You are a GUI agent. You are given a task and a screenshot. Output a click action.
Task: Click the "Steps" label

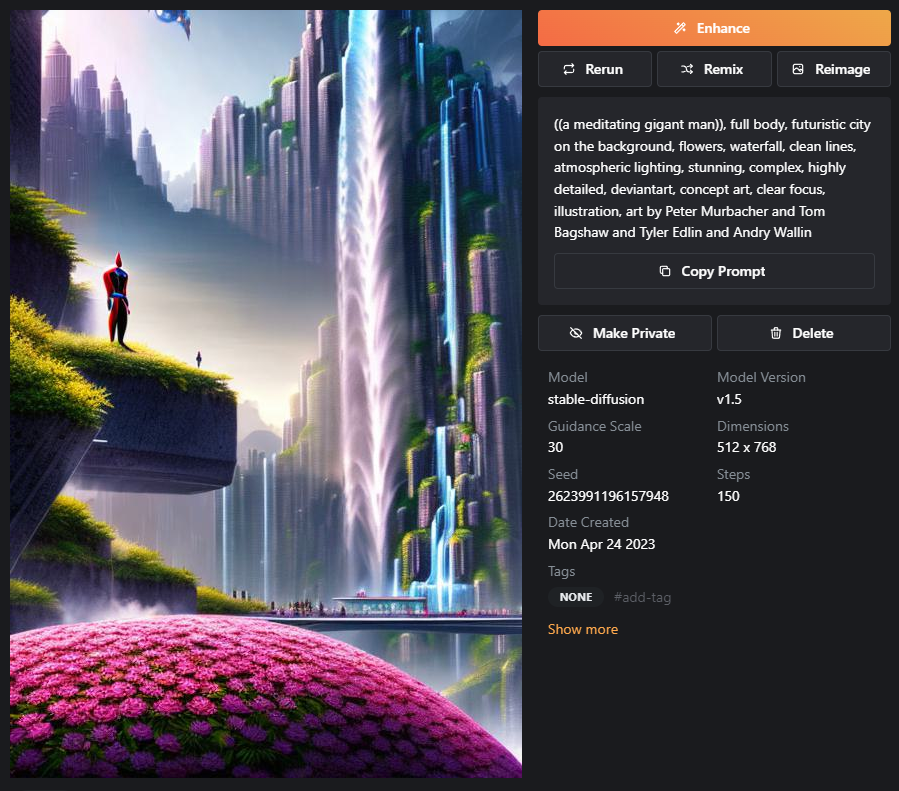pos(733,475)
